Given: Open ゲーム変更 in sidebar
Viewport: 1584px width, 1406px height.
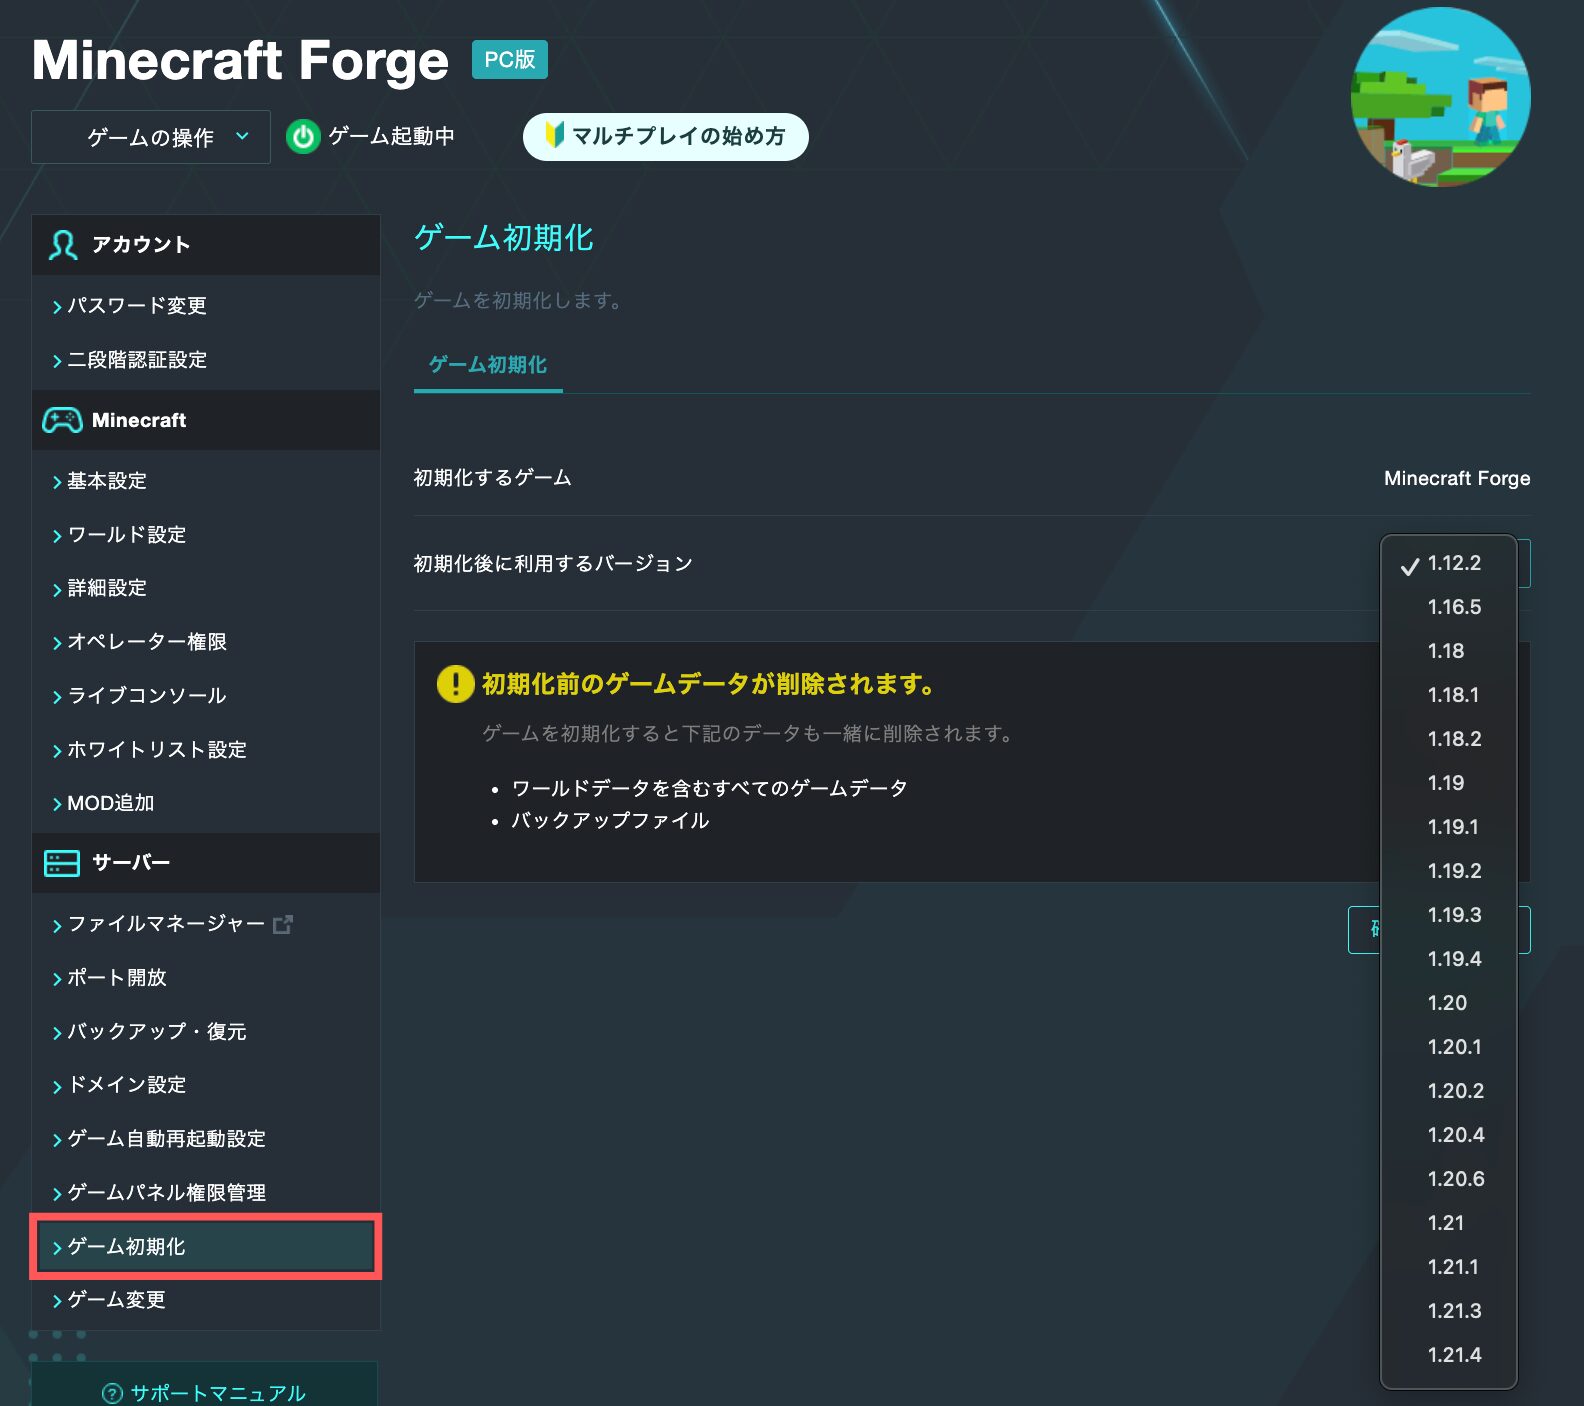Looking at the screenshot, I should [x=117, y=1300].
